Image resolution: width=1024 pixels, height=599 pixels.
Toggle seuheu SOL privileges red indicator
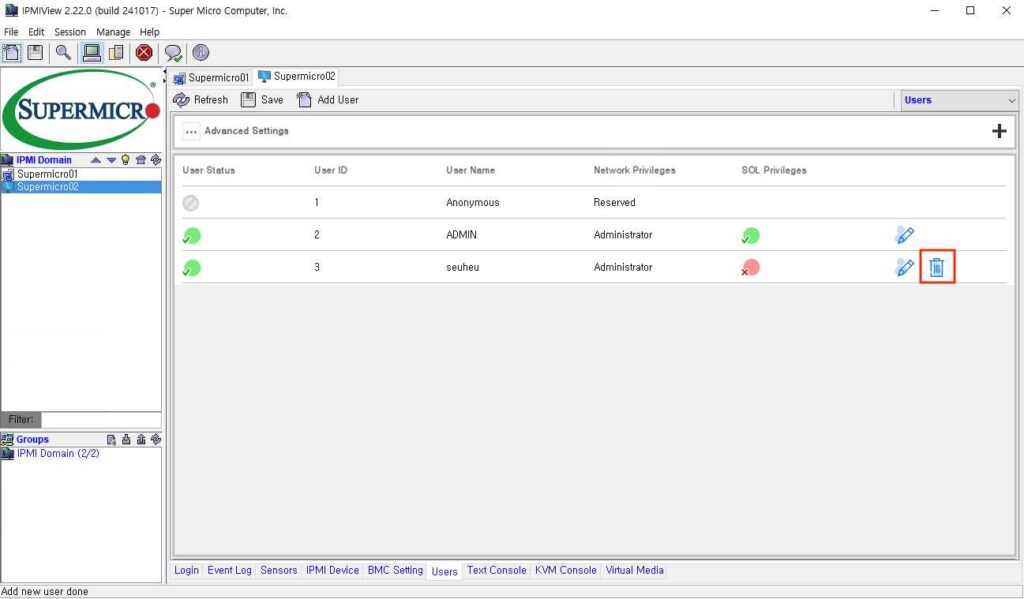click(750, 267)
